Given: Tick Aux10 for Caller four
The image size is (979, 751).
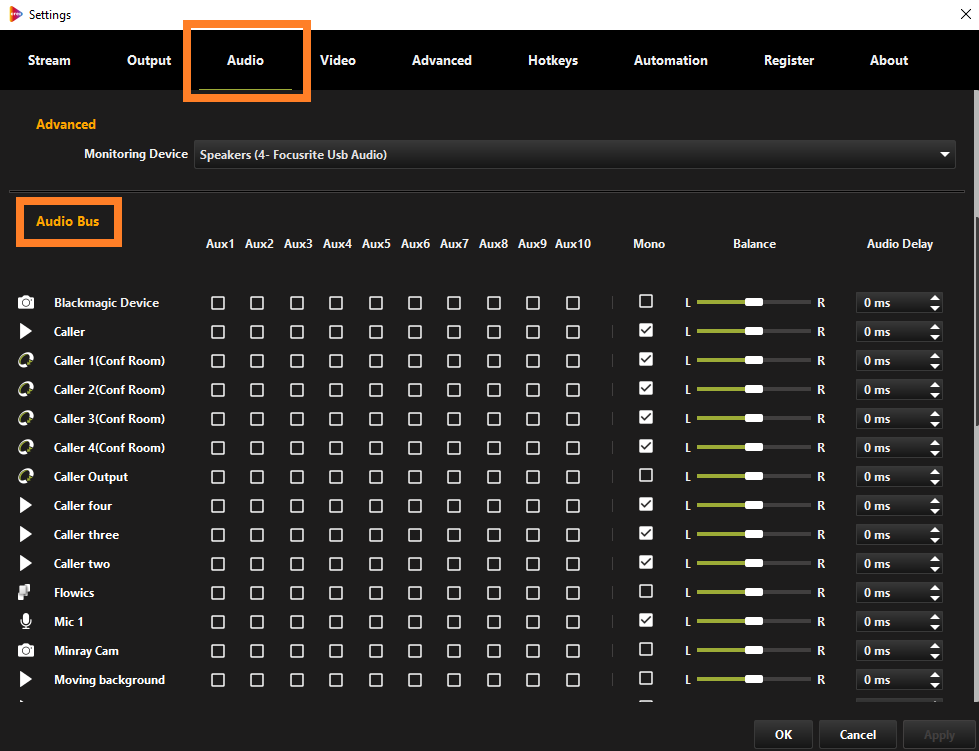Looking at the screenshot, I should pos(573,506).
